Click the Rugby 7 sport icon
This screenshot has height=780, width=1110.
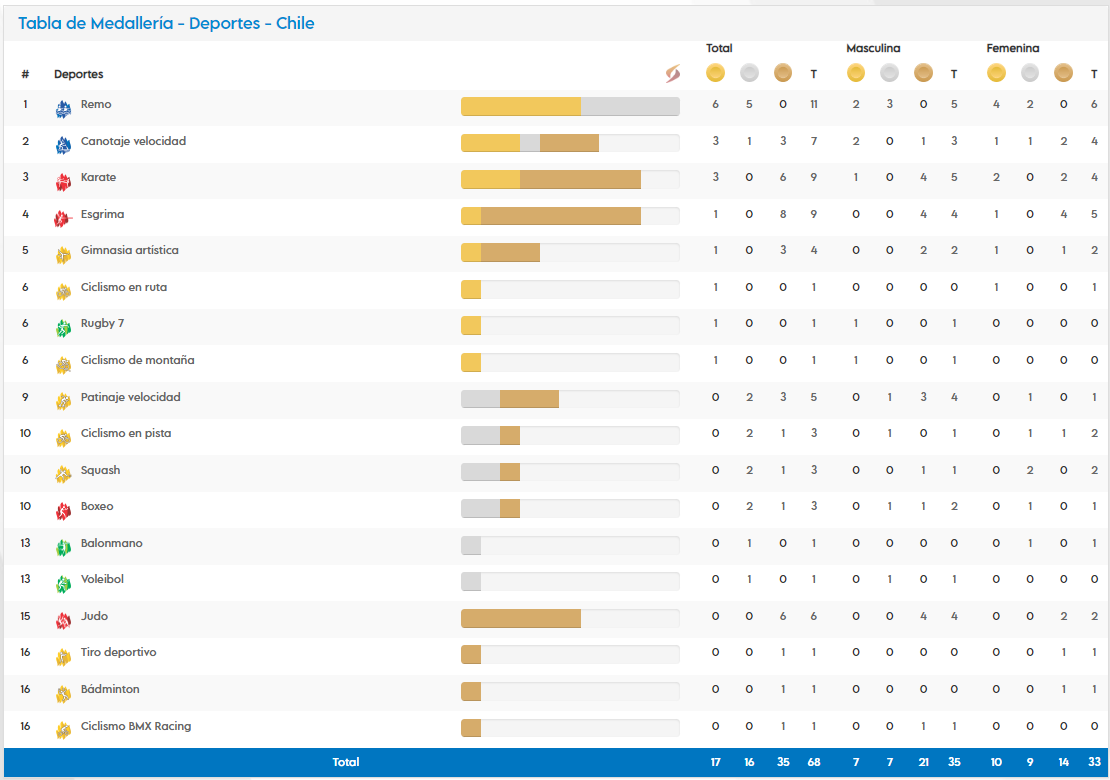pyautogui.click(x=63, y=328)
